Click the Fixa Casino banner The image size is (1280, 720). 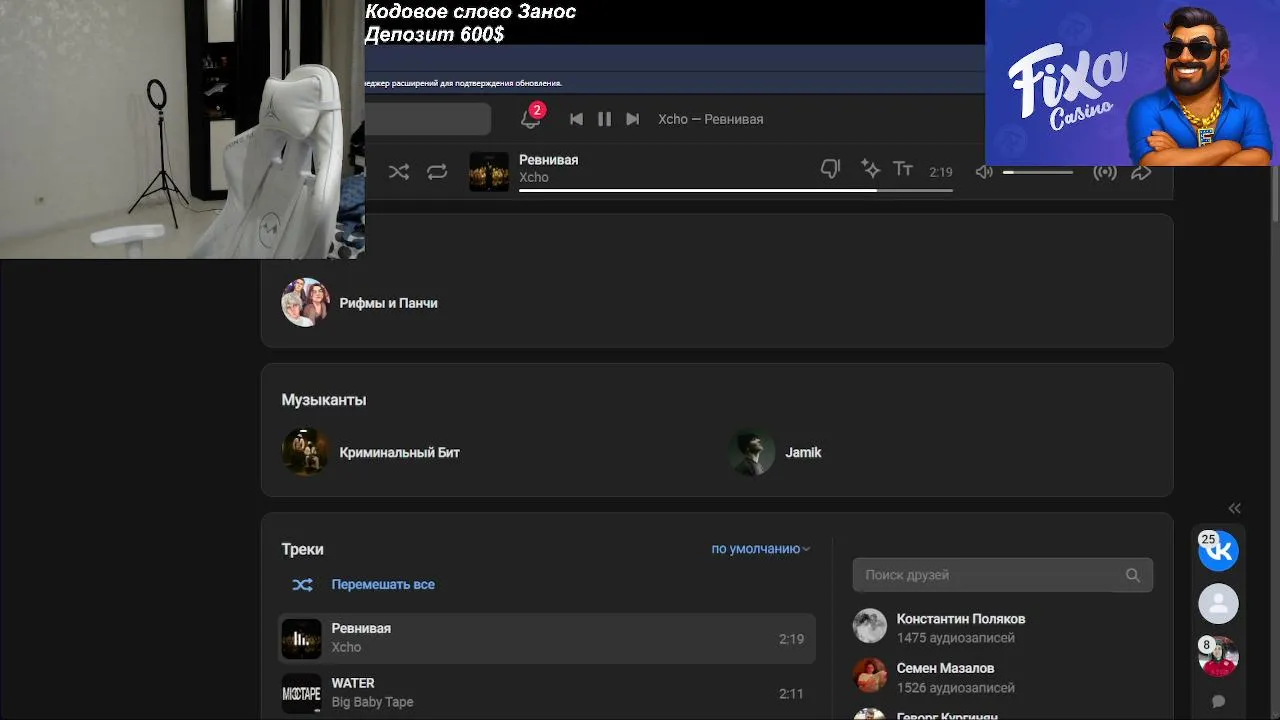click(1132, 83)
